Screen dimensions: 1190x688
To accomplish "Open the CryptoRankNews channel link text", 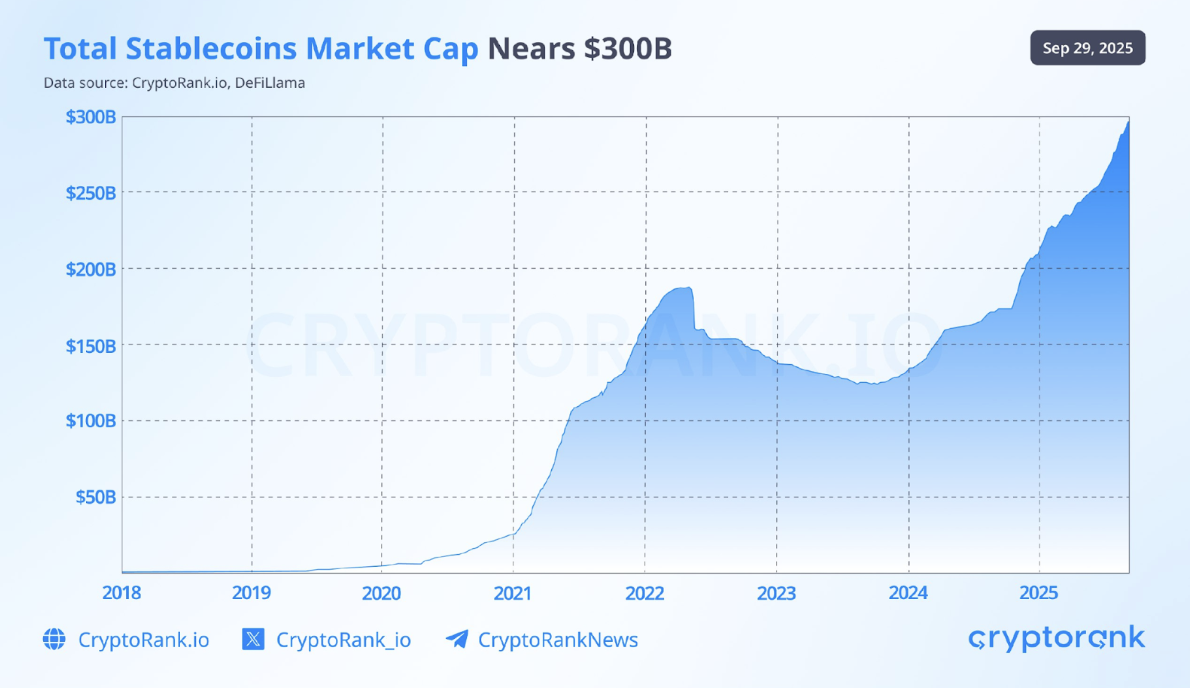I will pos(558,640).
